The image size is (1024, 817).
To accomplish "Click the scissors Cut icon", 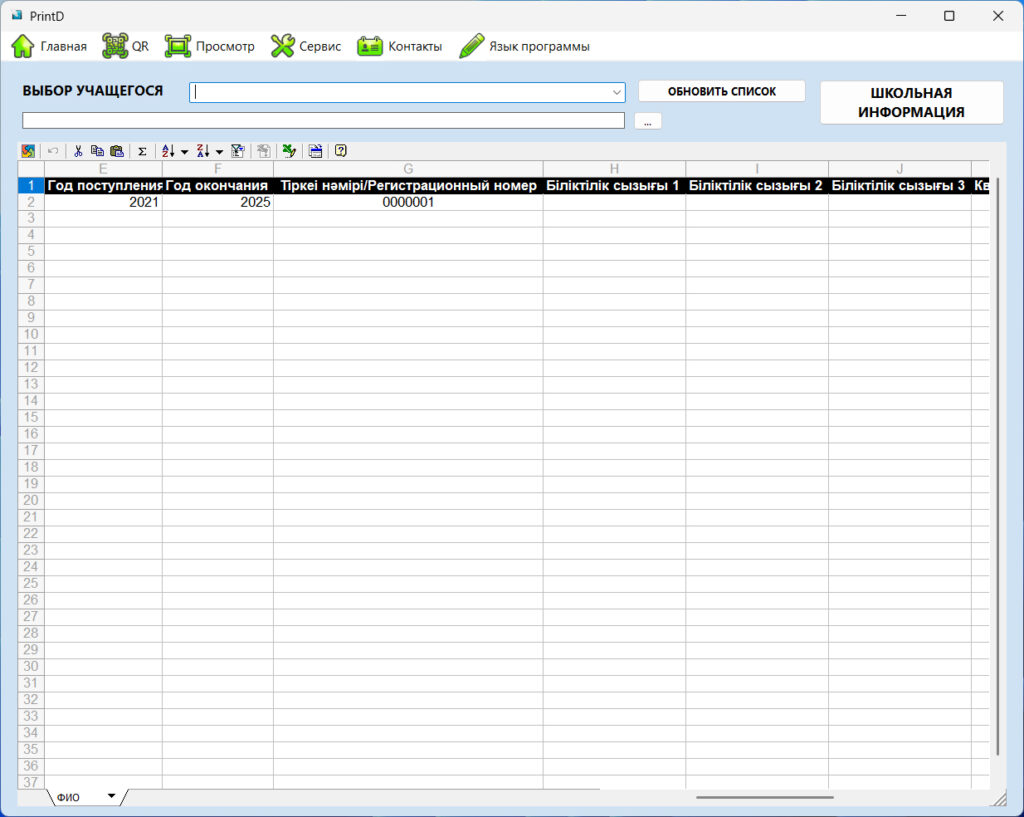I will pyautogui.click(x=78, y=152).
